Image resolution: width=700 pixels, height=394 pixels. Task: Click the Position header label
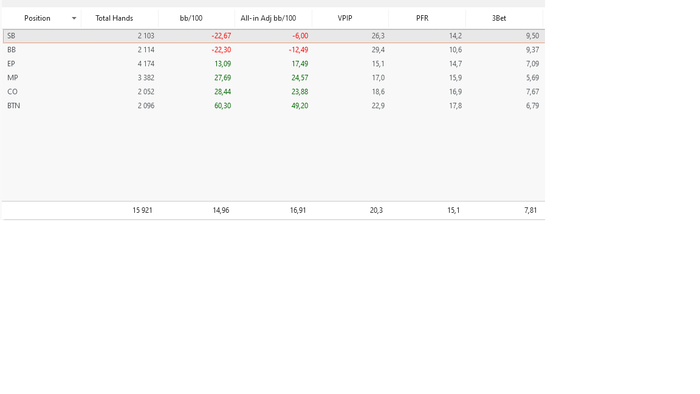point(37,18)
